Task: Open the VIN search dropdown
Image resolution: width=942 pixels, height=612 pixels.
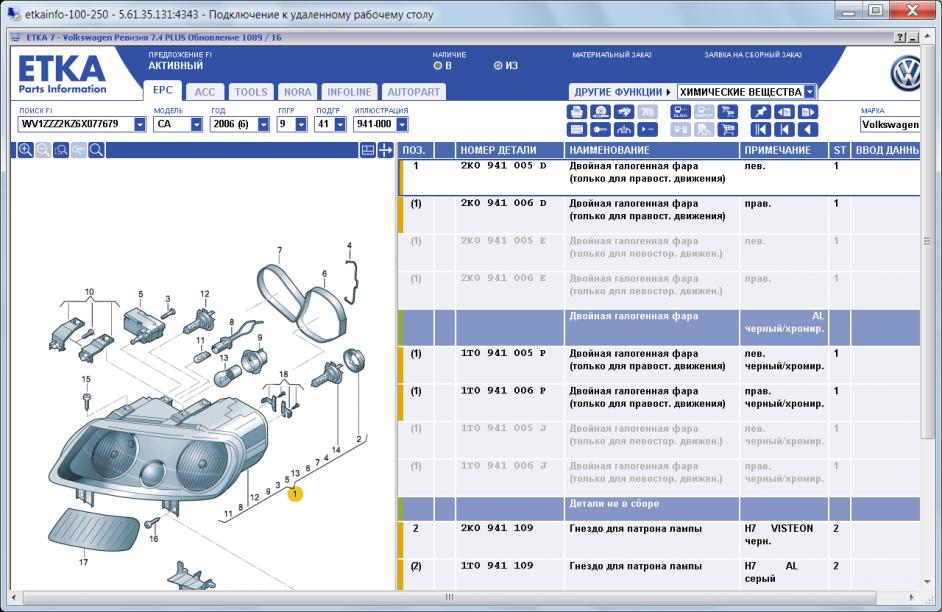Action: (139, 124)
